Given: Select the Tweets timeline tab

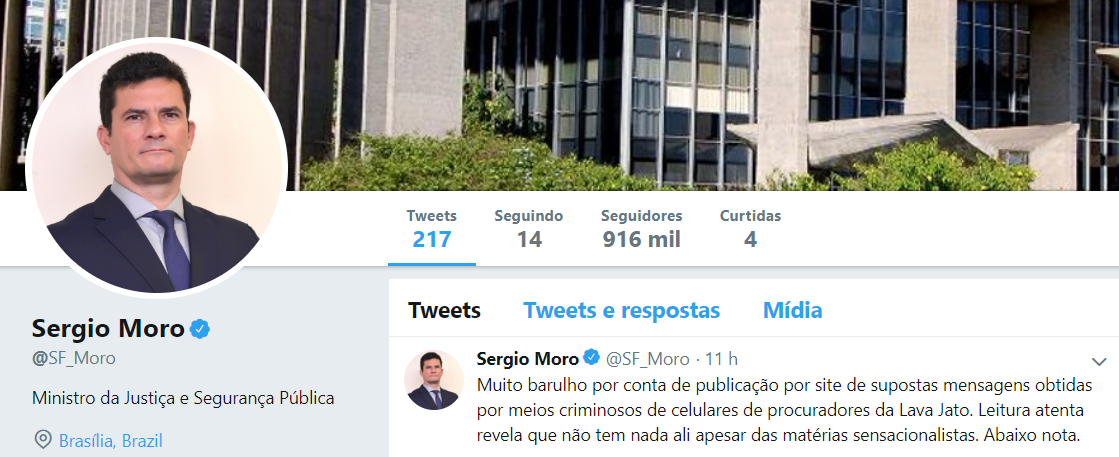Looking at the screenshot, I should click(444, 311).
